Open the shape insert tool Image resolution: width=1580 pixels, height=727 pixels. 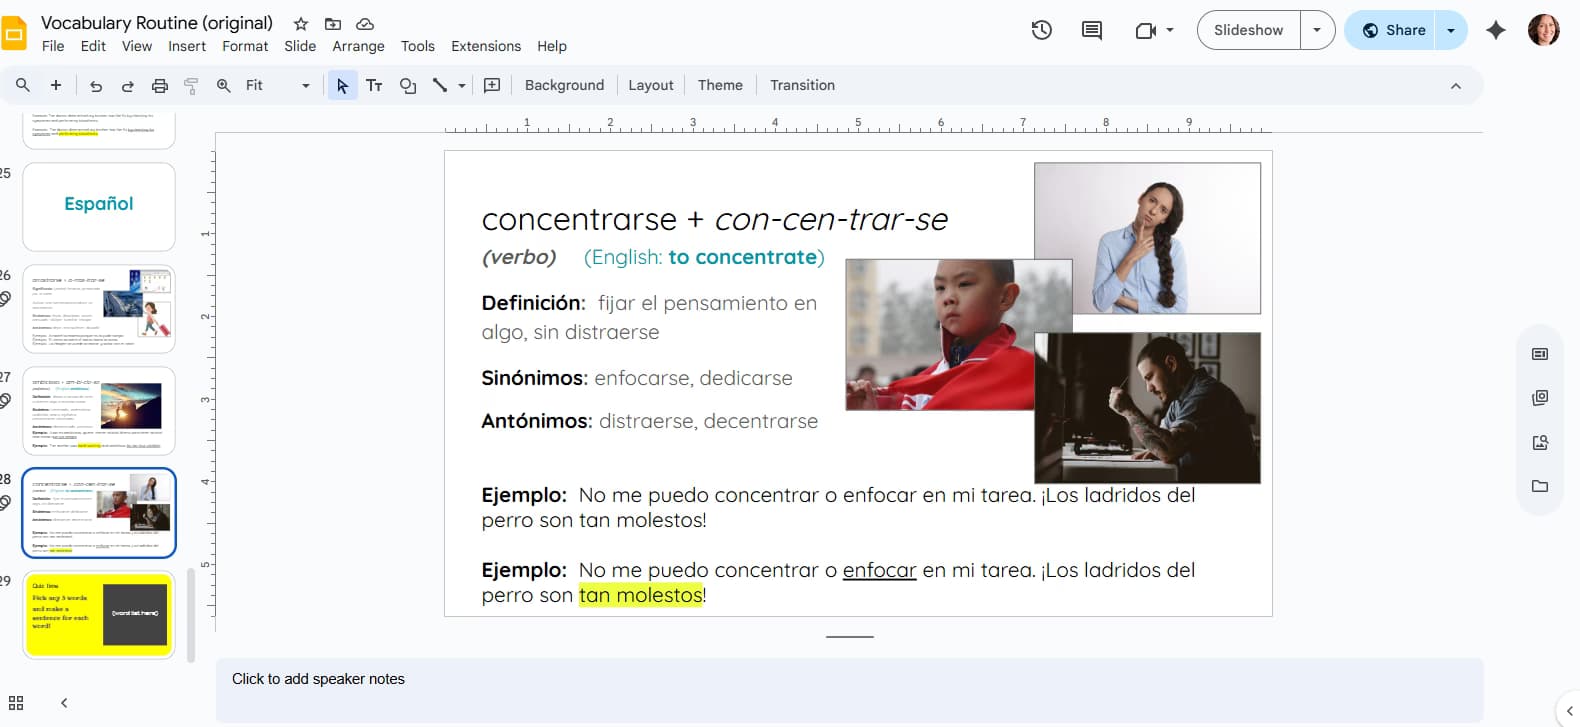pyautogui.click(x=408, y=86)
